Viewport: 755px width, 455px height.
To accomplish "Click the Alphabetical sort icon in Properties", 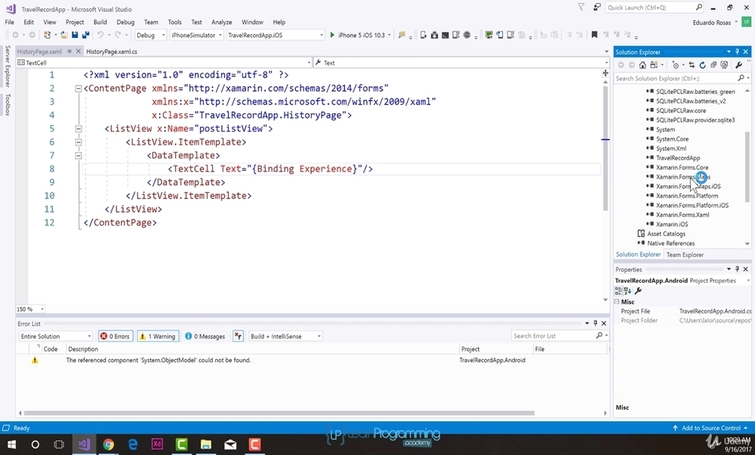I will coord(627,291).
